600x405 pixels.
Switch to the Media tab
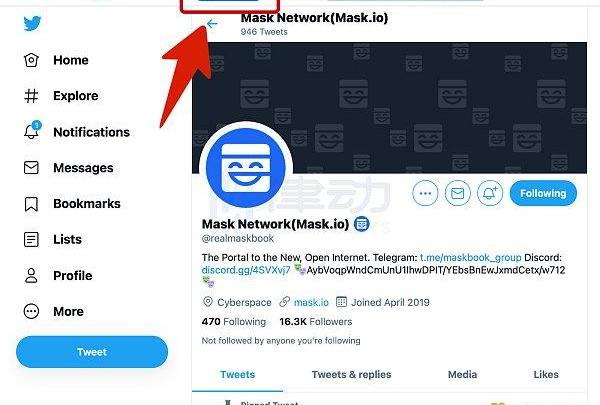pyautogui.click(x=462, y=375)
